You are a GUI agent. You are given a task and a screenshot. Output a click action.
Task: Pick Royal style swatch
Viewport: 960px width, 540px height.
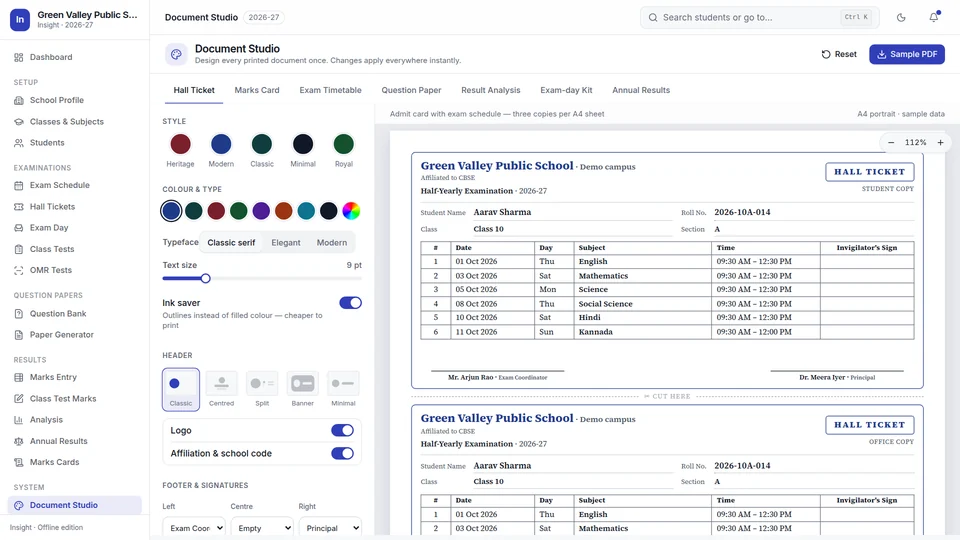click(343, 144)
